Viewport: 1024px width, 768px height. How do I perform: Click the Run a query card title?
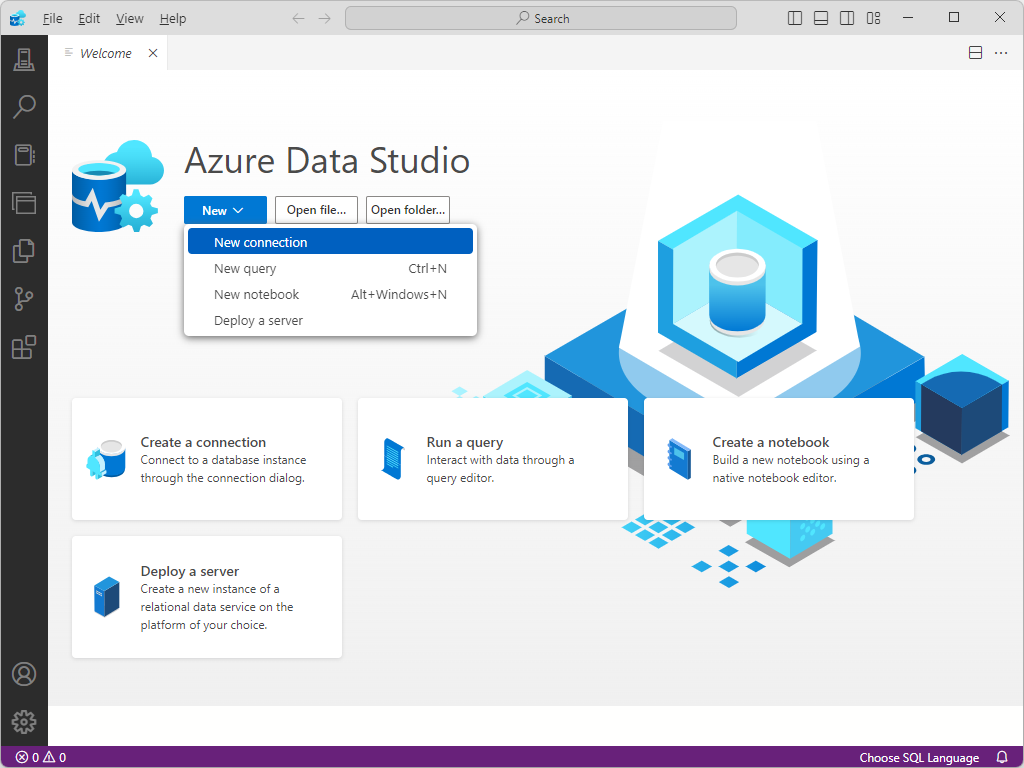pyautogui.click(x=464, y=442)
